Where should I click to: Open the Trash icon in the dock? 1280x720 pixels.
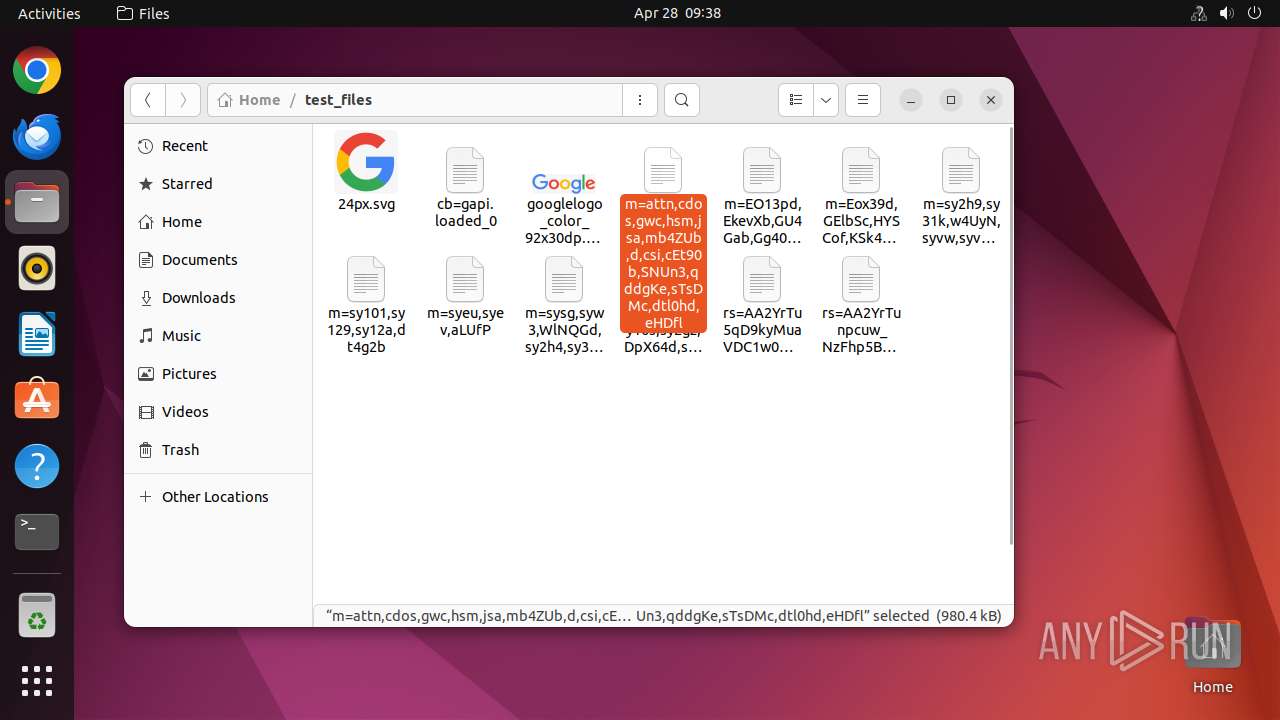point(37,615)
